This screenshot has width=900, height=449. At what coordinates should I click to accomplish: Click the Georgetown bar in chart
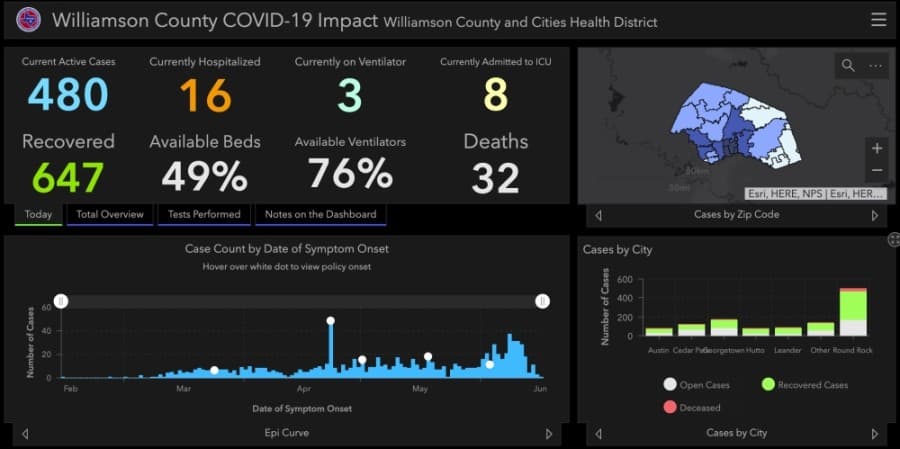pyautogui.click(x=724, y=327)
